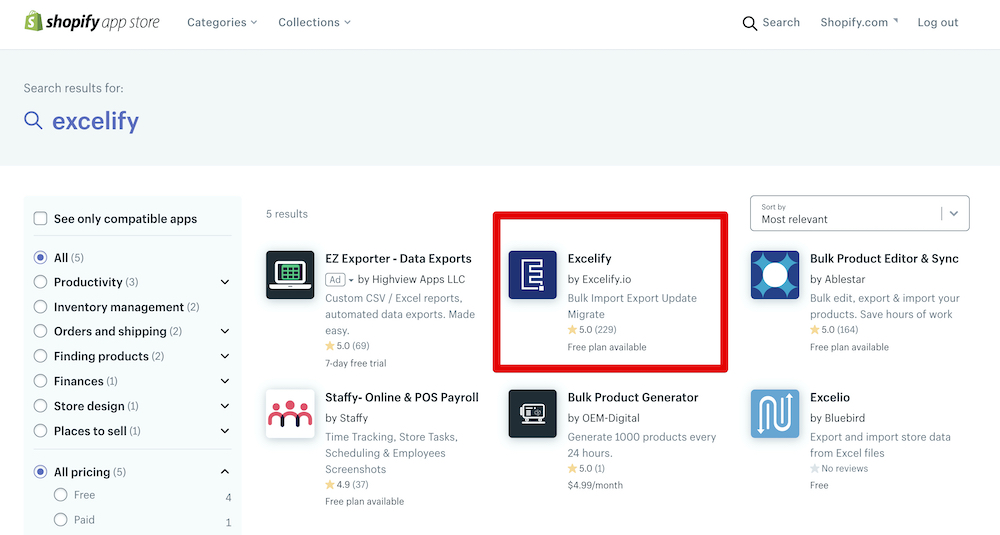Open the Collections menu

pos(314,22)
